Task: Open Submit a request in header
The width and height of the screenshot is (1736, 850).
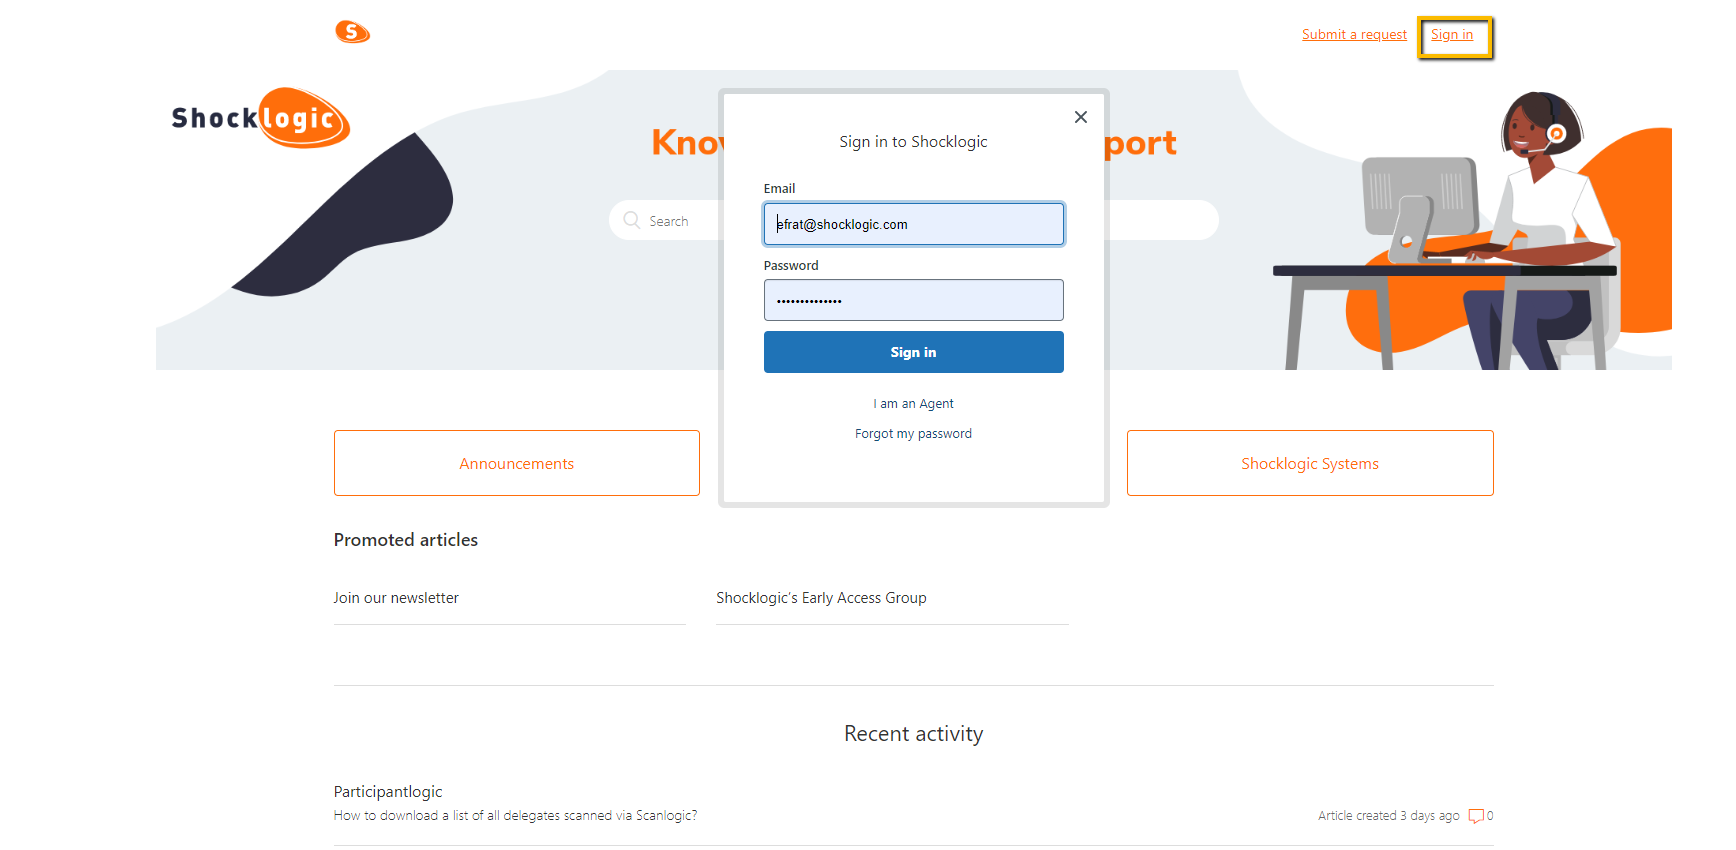Action: pyautogui.click(x=1354, y=35)
